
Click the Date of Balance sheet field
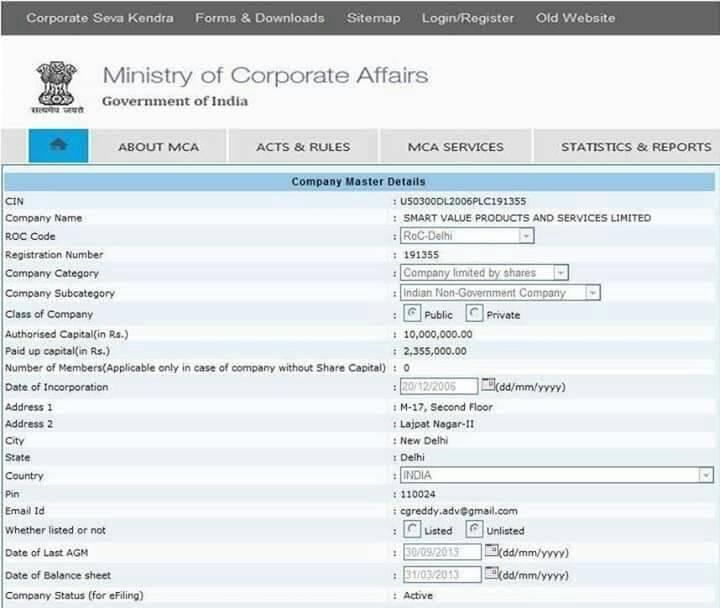442,574
